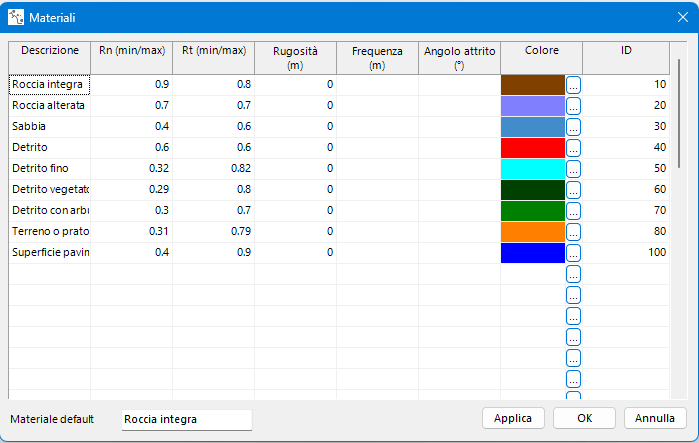Select the Sabbia description cell
The height and width of the screenshot is (443, 699).
pos(49,127)
